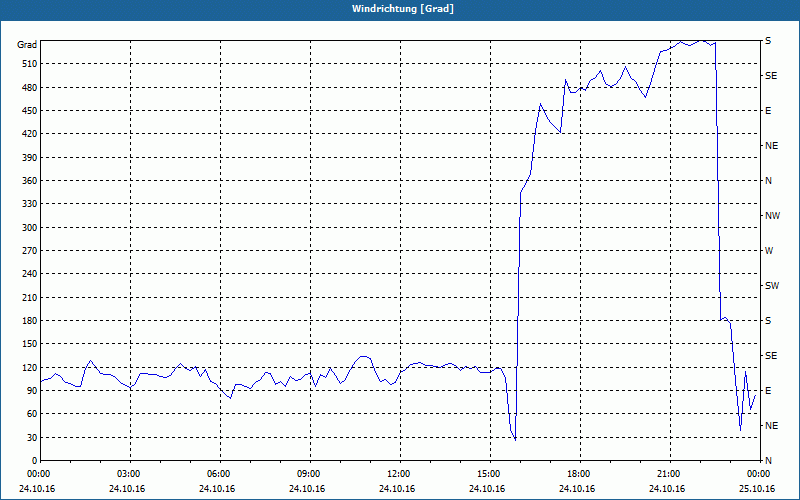800x500 pixels.
Task: Select the 90 y-axis value
Action: pos(32,391)
